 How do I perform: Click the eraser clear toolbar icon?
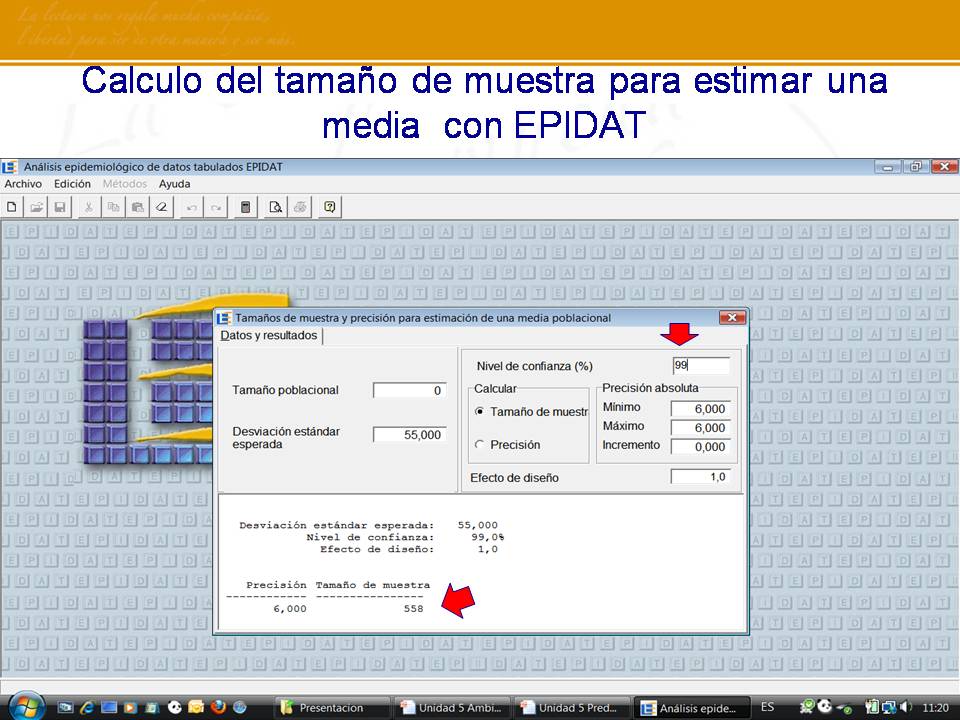(162, 207)
